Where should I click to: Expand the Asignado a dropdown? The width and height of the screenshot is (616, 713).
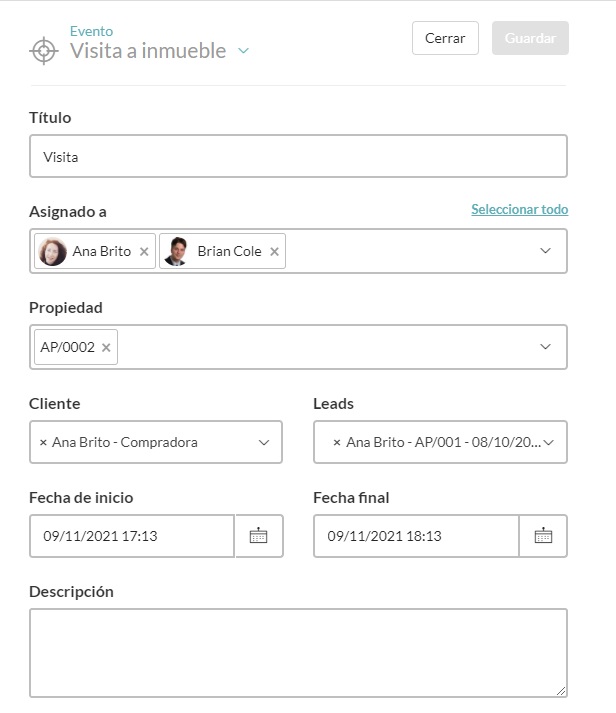pos(545,251)
